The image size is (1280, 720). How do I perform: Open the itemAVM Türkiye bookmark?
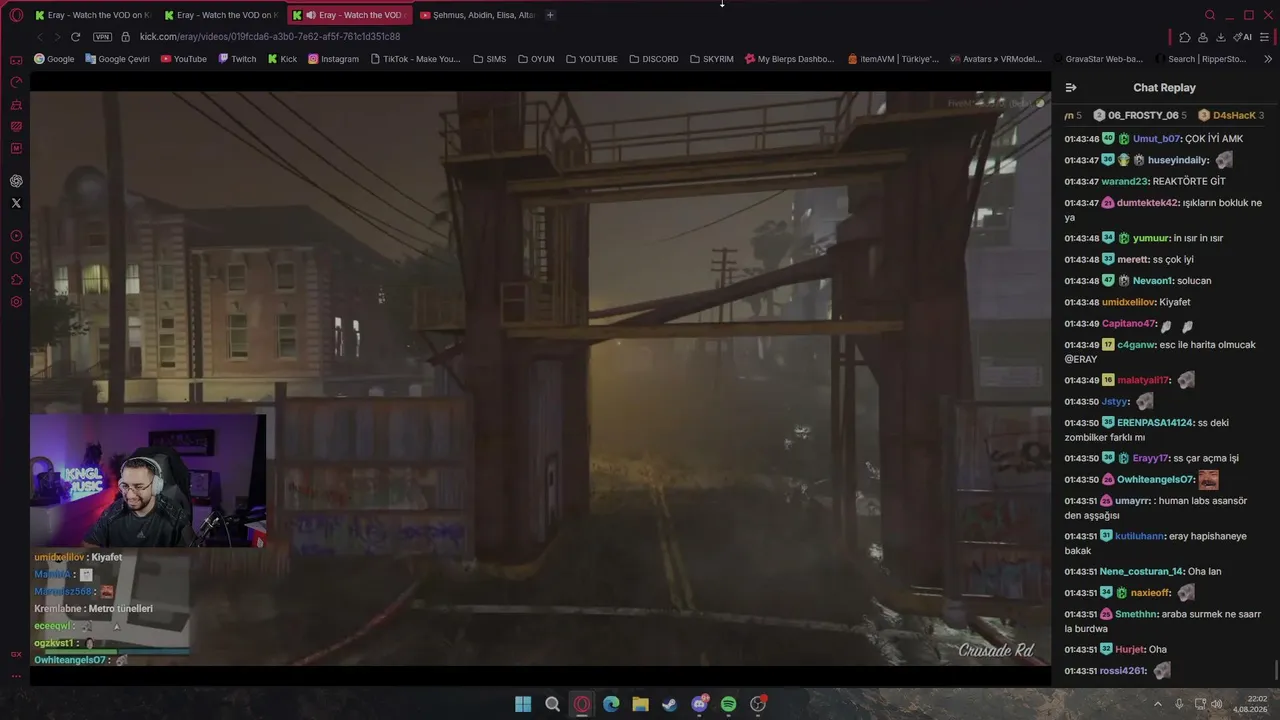click(x=893, y=59)
